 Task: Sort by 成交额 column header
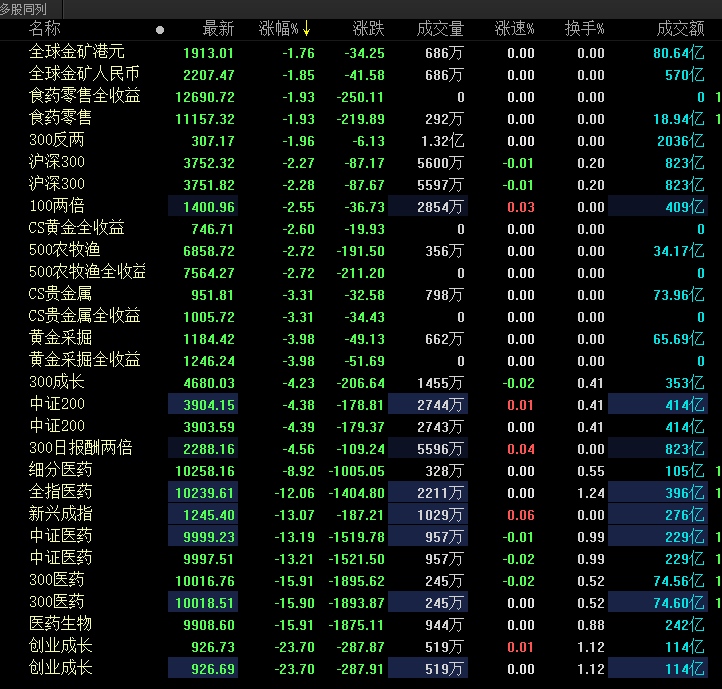pos(680,29)
